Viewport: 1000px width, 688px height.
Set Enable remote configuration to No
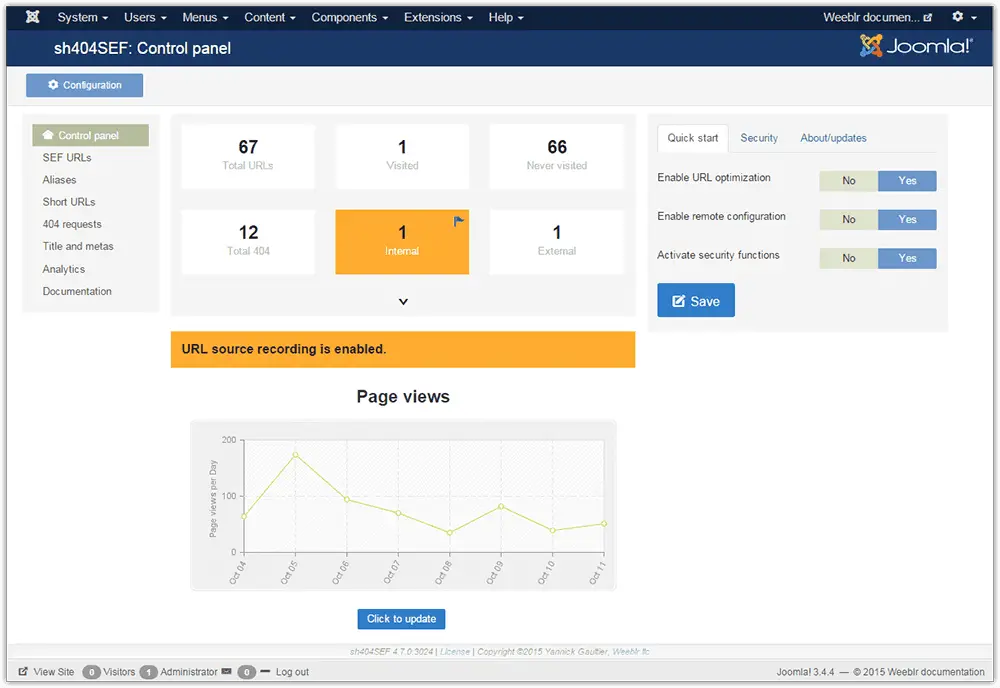(848, 219)
